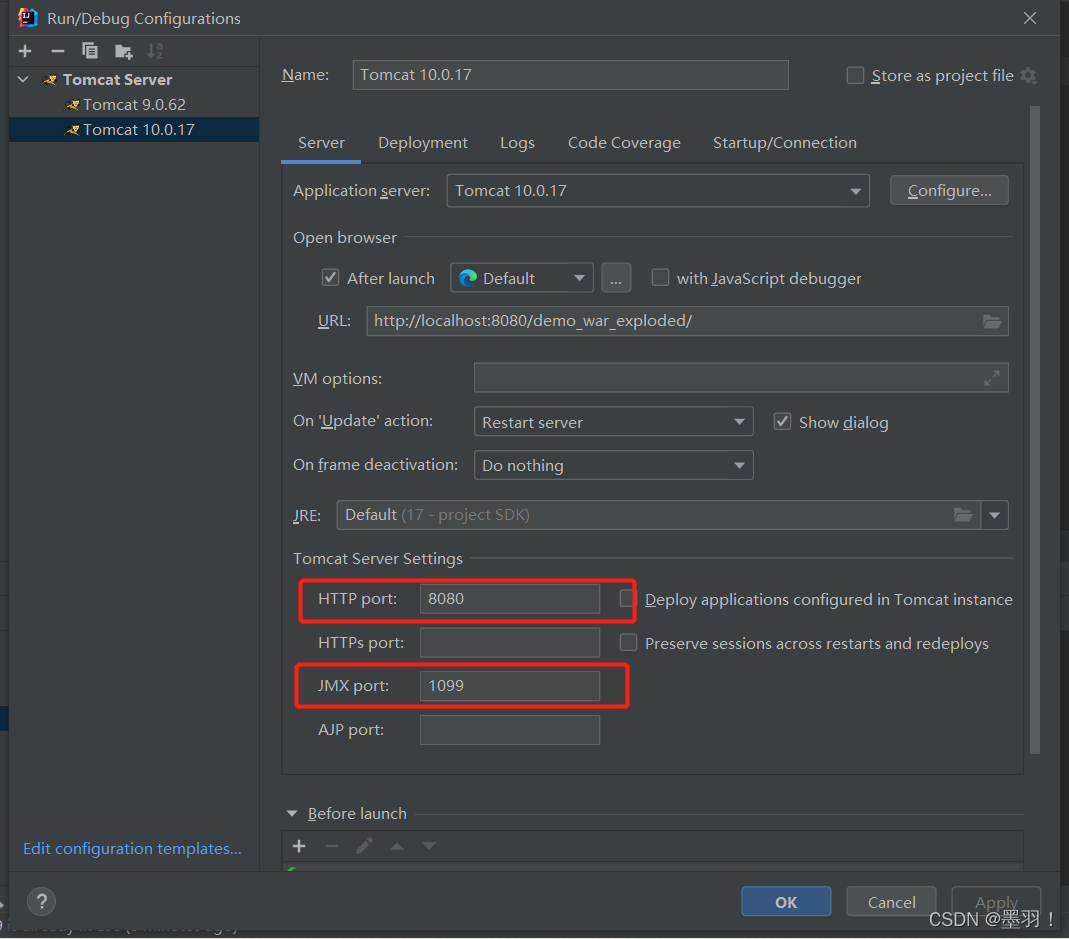Open the browse folder icon in URL field

[x=992, y=321]
